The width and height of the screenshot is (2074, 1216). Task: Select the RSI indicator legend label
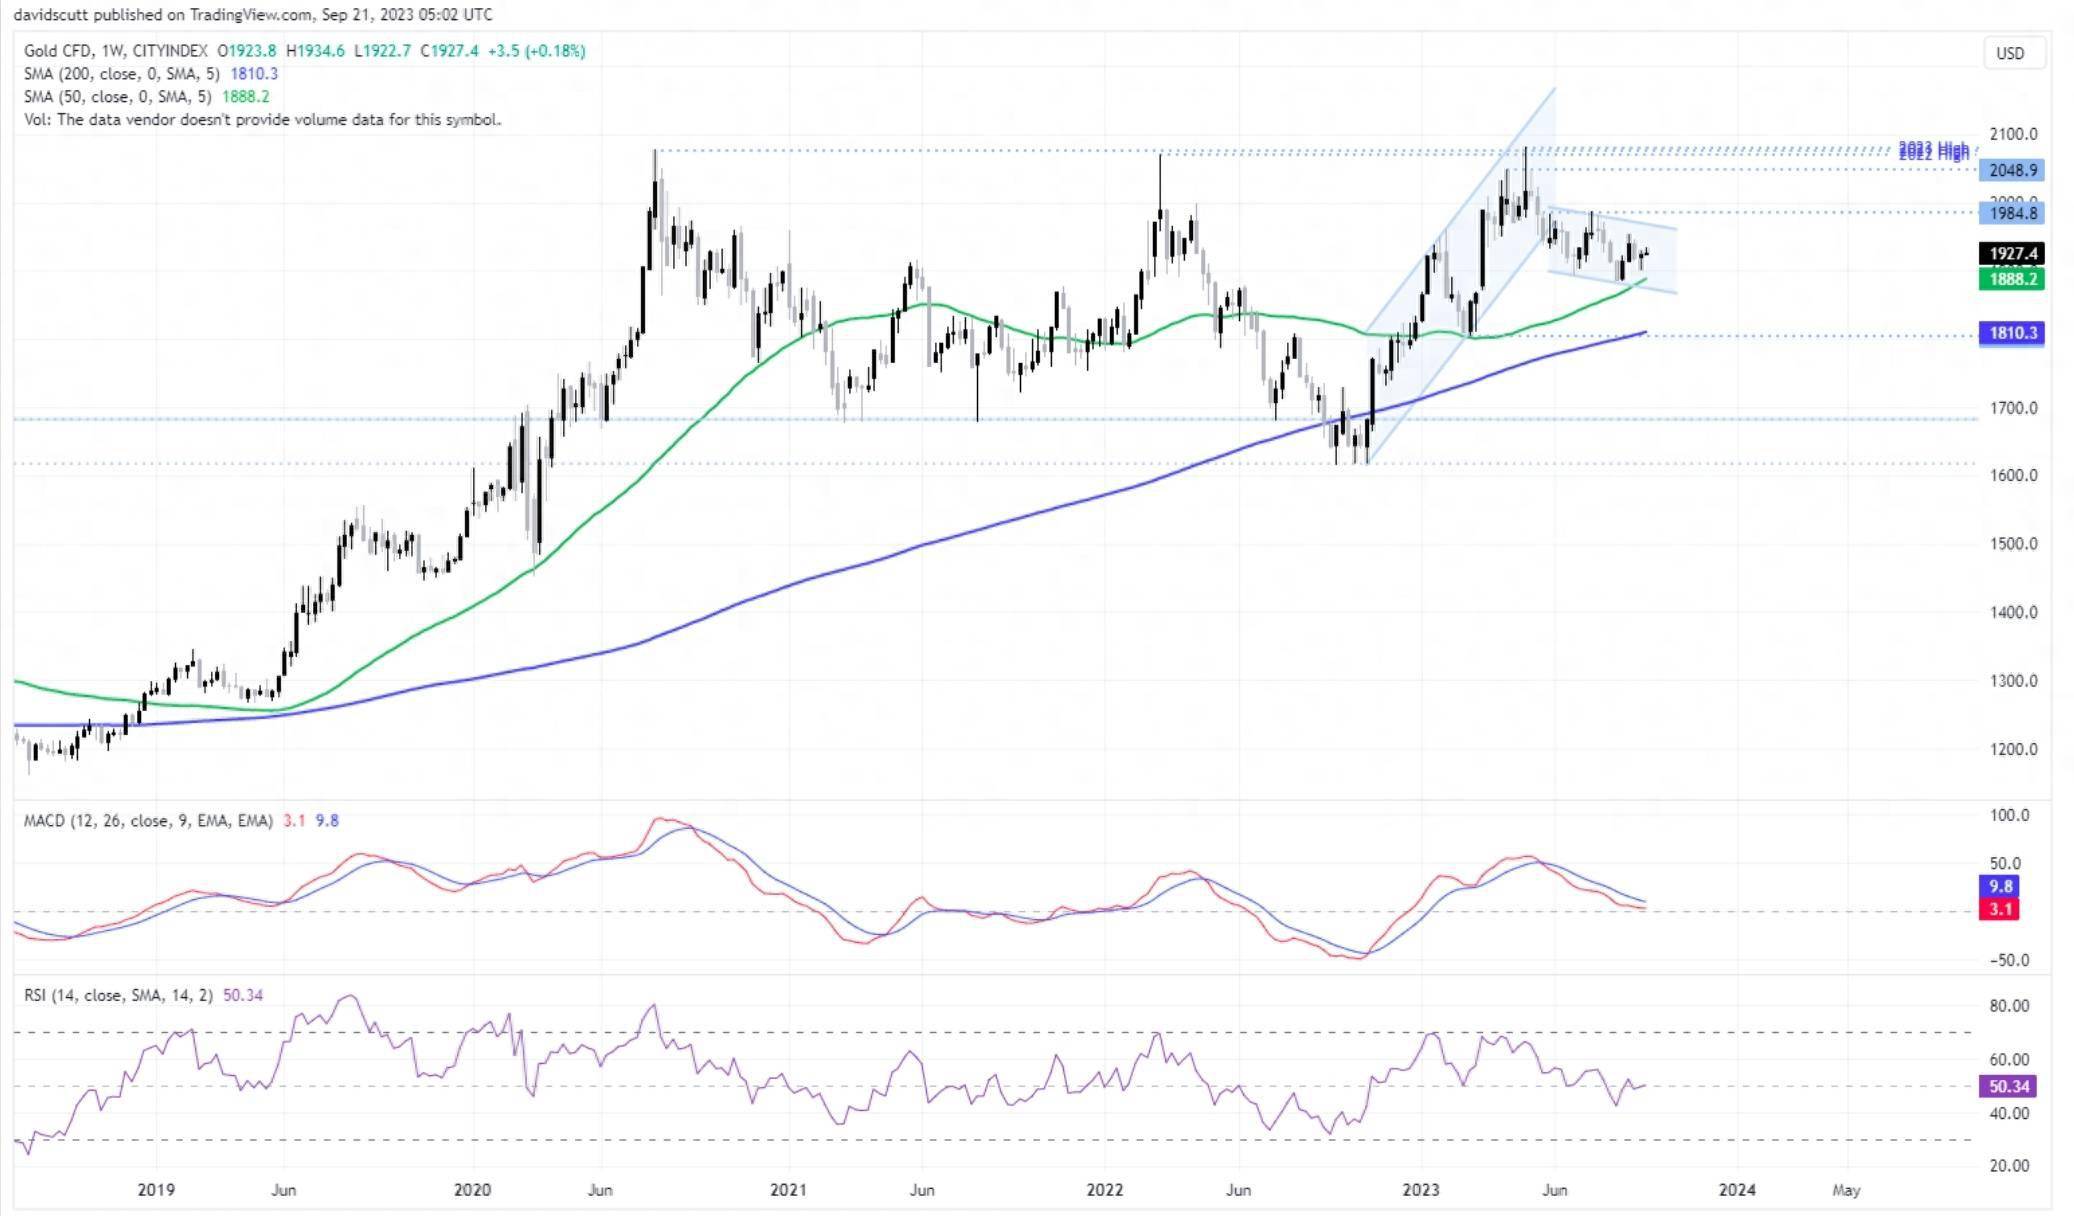tap(118, 995)
